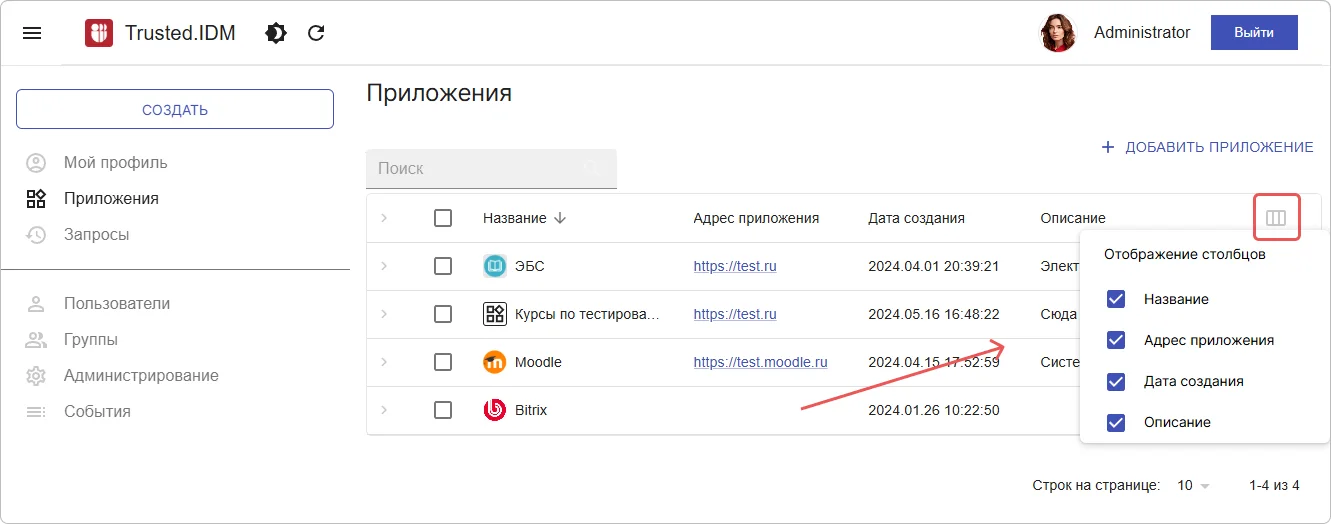Image resolution: width=1331 pixels, height=524 pixels.
Task: Open the Курсы по тестирова… https://test.ru link
Action: pos(735,314)
